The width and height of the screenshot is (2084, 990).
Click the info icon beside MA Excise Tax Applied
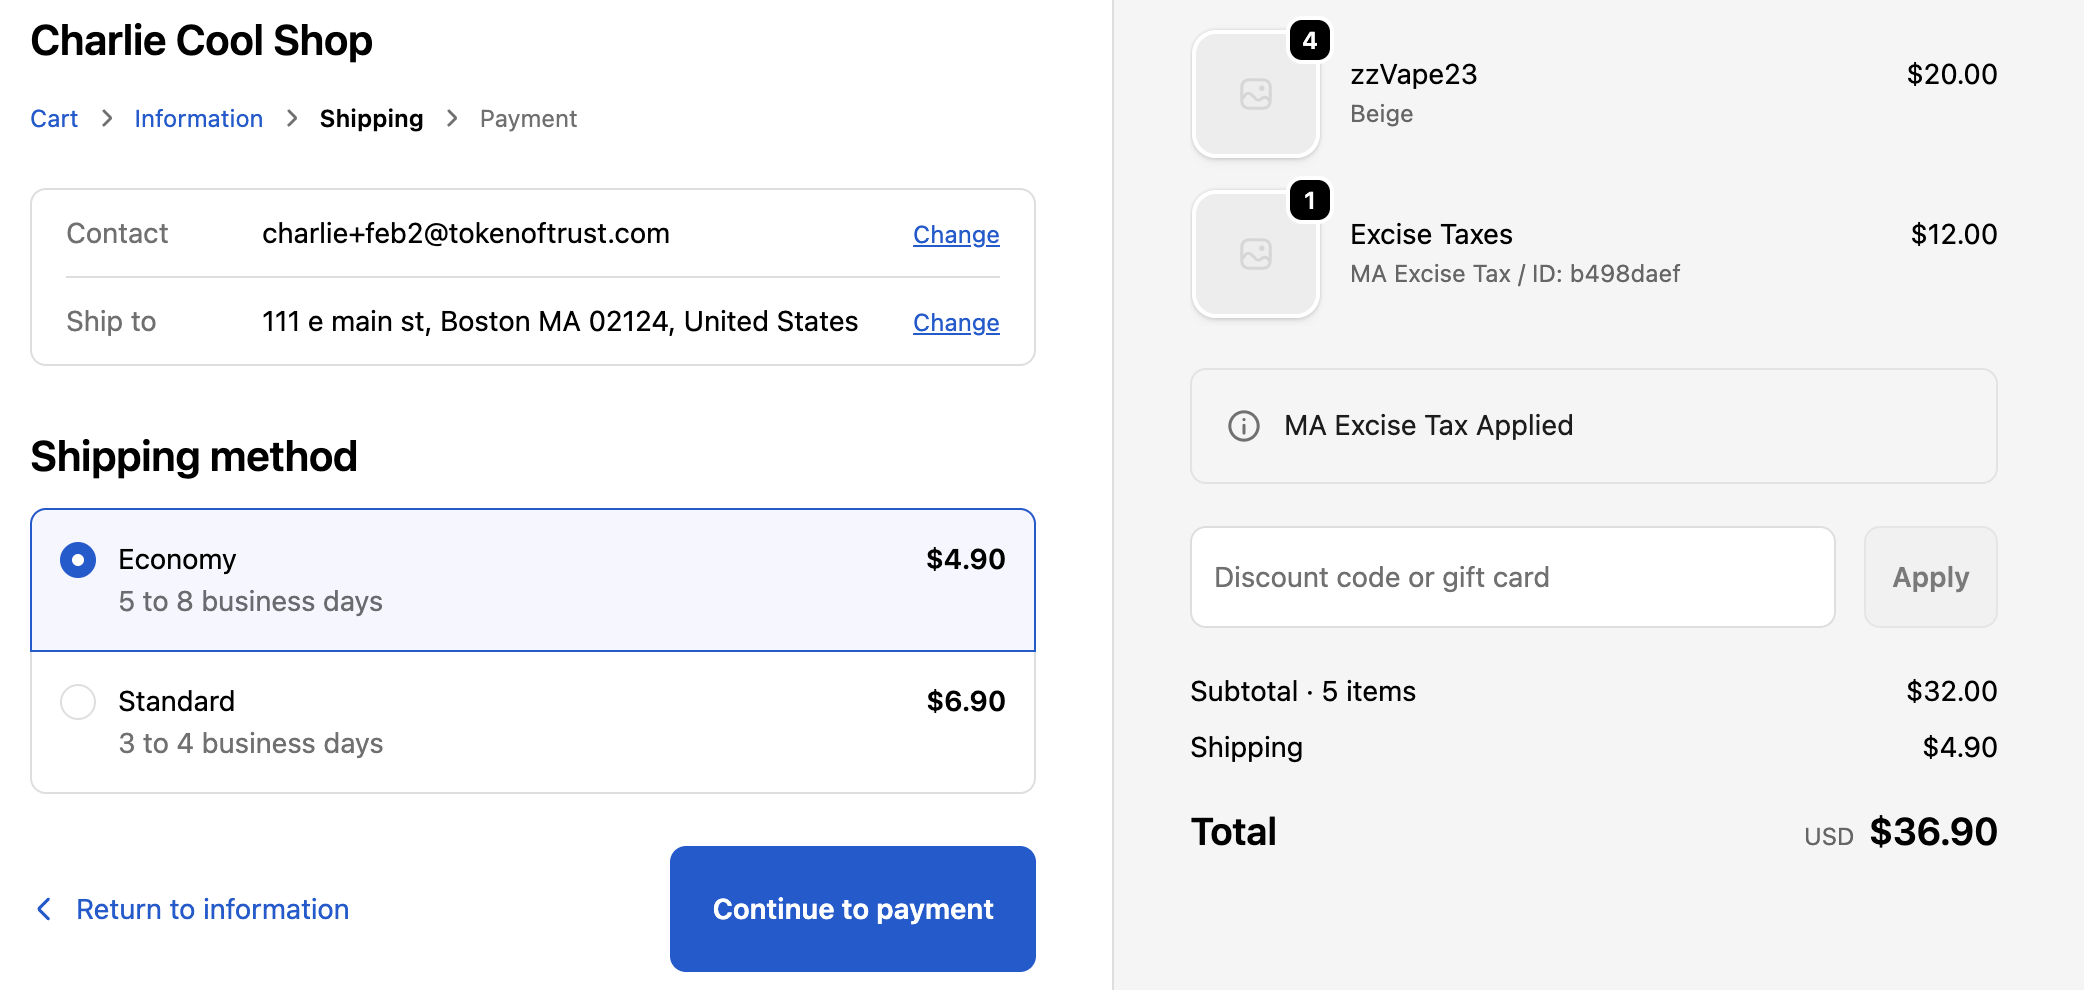coord(1243,426)
